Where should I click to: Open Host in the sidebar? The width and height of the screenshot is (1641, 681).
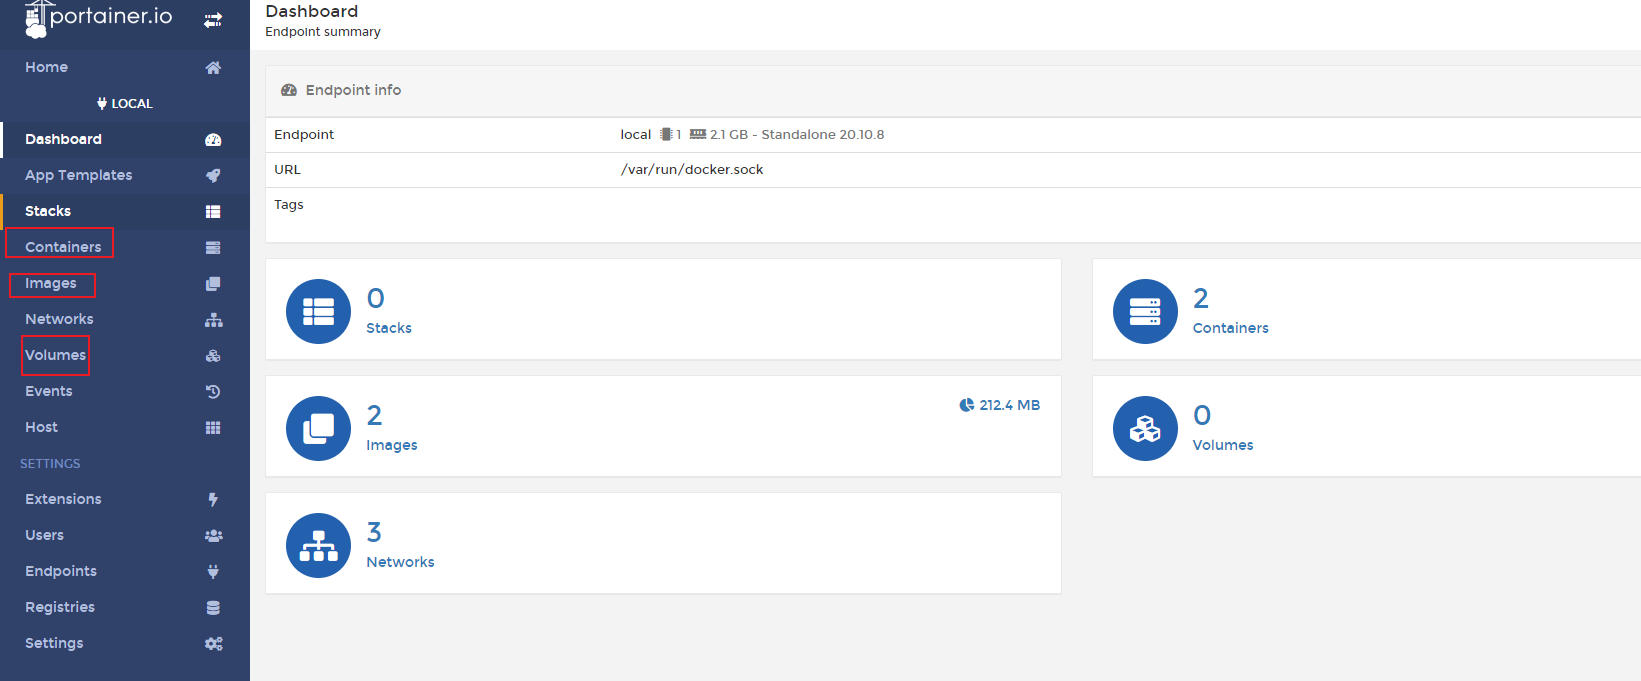pos(41,427)
